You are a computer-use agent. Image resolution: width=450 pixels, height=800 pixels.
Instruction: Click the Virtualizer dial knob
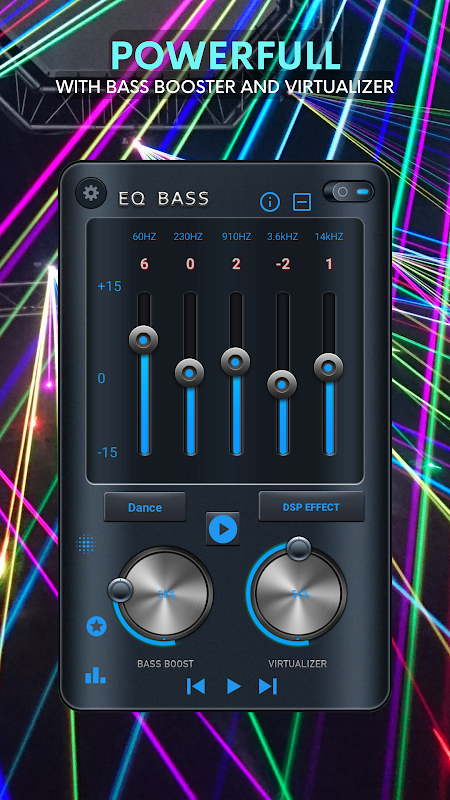299,548
